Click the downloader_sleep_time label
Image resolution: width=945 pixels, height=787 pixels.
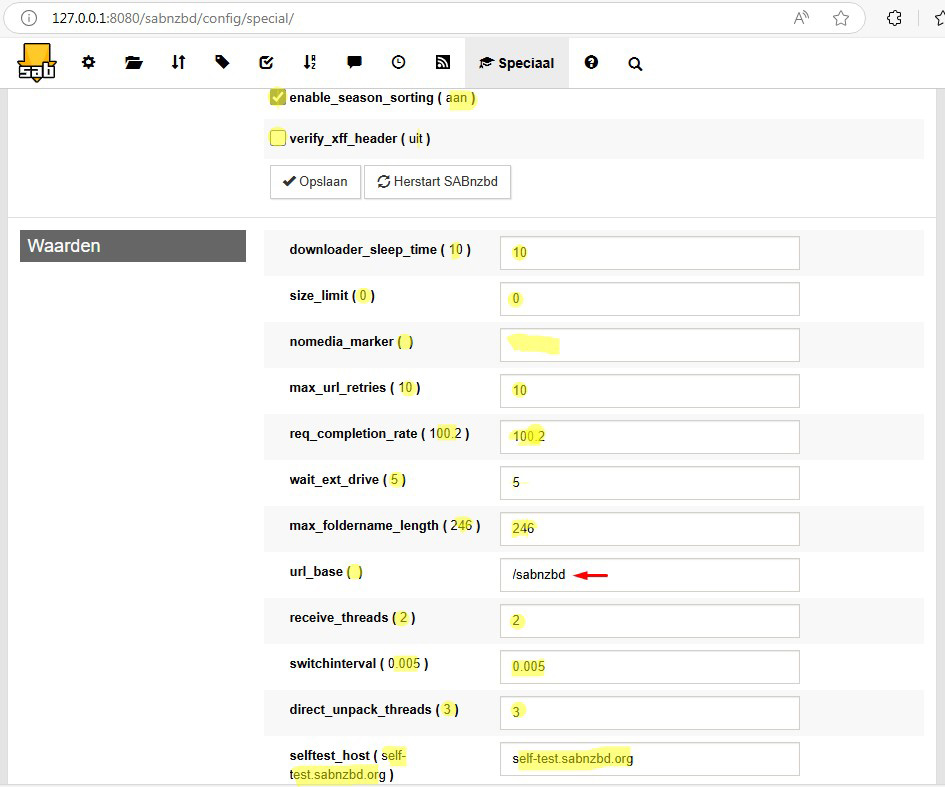(380, 249)
